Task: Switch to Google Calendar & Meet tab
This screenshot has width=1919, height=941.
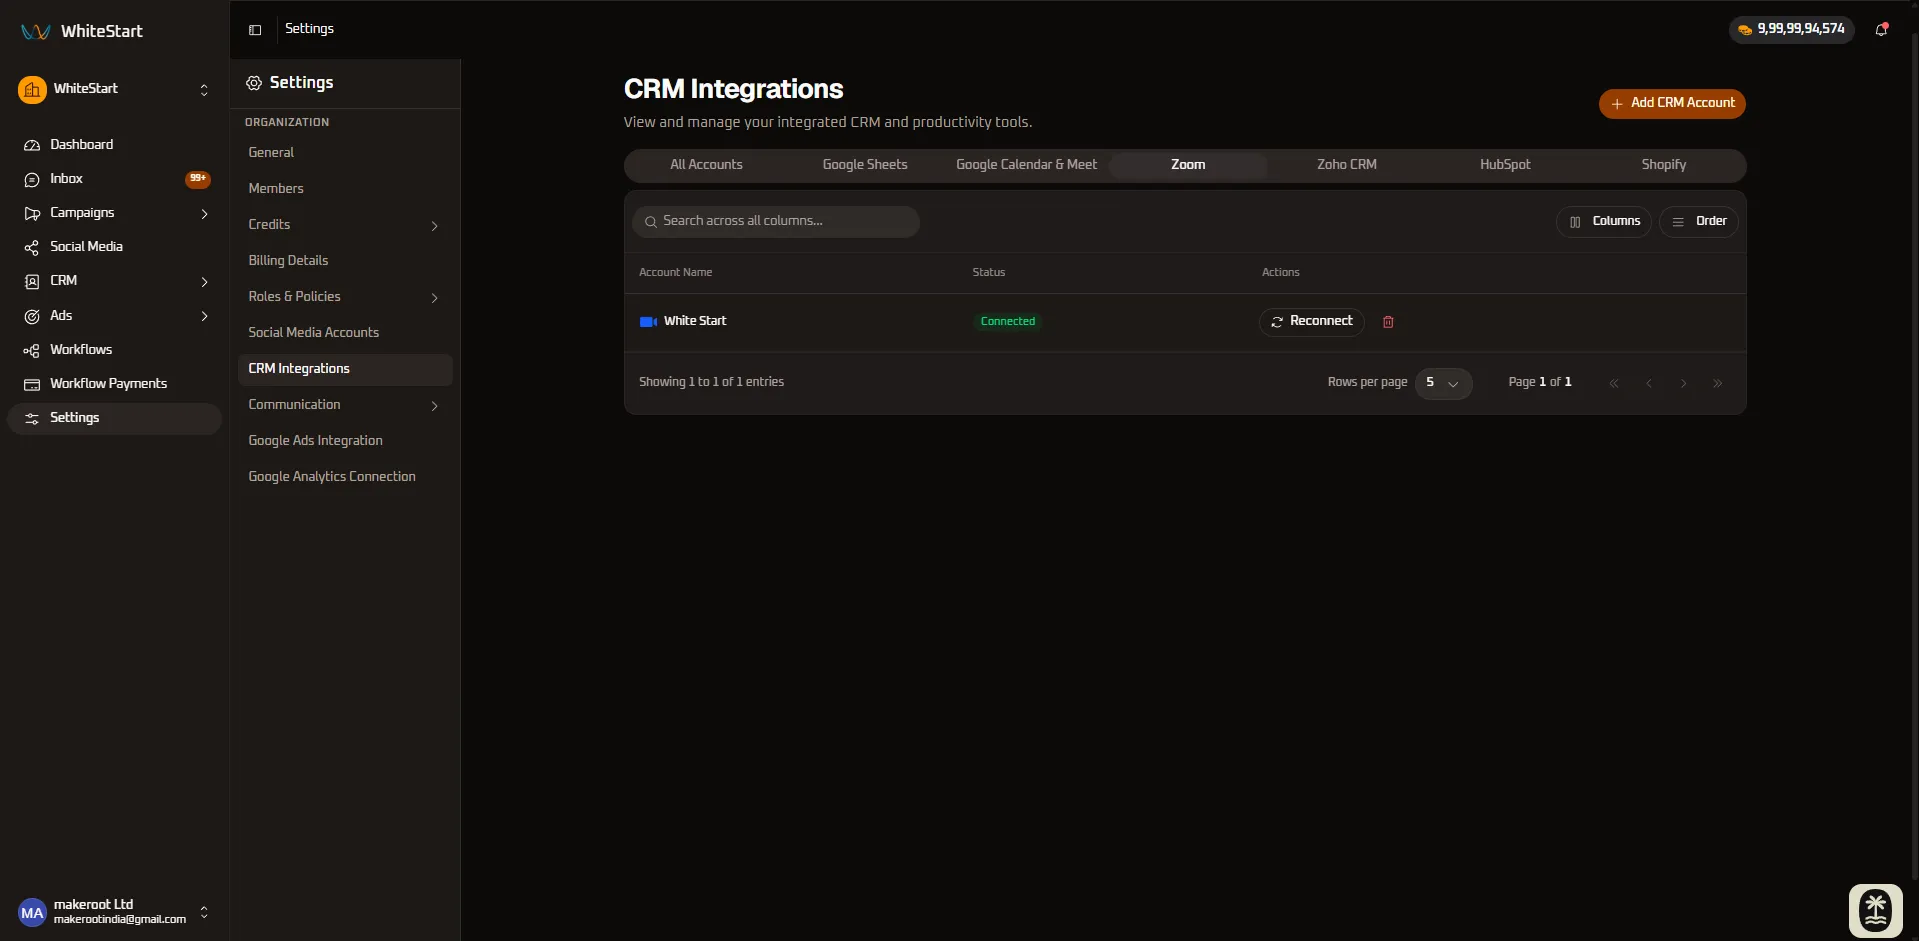Action: coord(1026,165)
